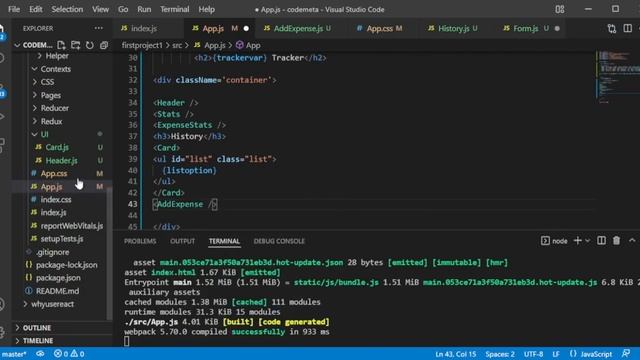640x360 pixels.
Task: Click the master branch in status bar
Action: click(x=14, y=354)
